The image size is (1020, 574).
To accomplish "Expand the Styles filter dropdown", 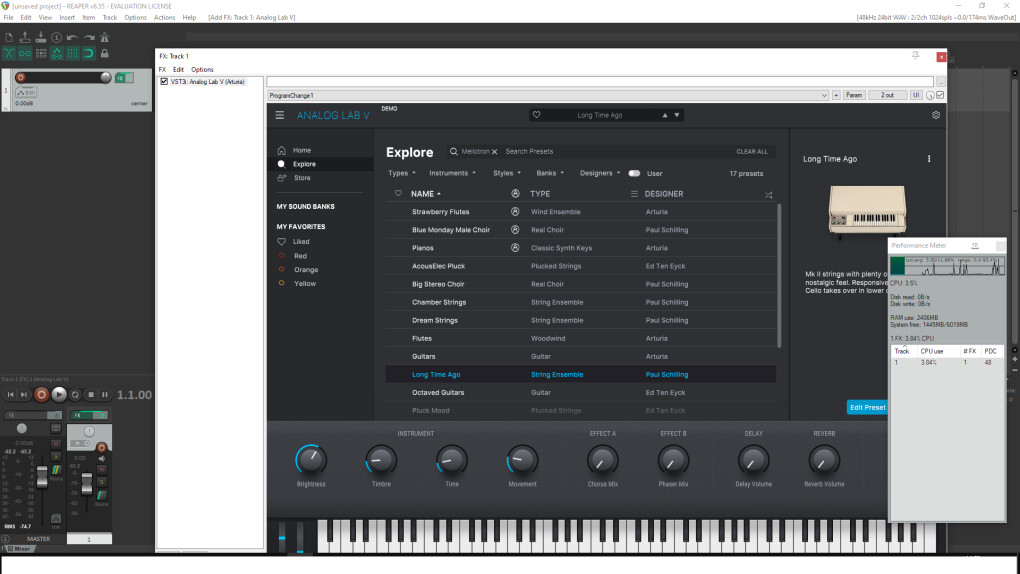I will [x=507, y=174].
